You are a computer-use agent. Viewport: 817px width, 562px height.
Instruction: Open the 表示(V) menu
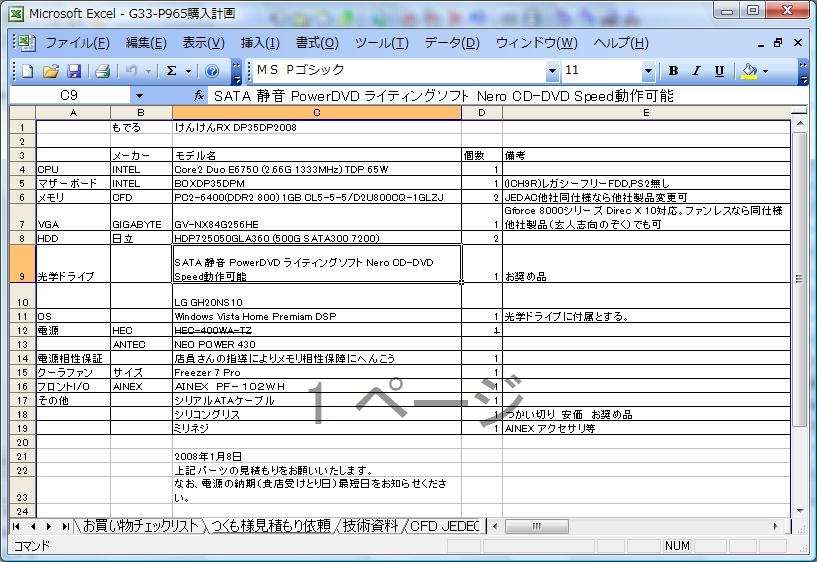203,43
